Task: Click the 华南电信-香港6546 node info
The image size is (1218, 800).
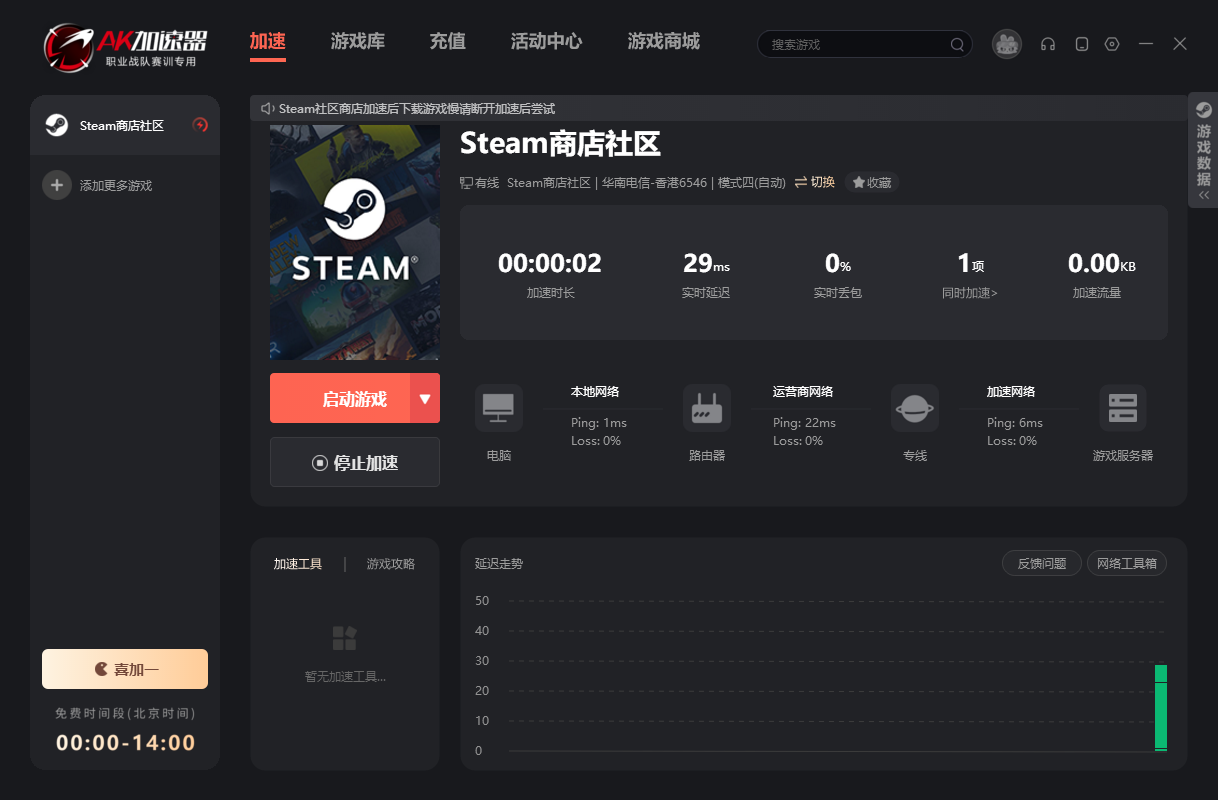Action: [654, 183]
